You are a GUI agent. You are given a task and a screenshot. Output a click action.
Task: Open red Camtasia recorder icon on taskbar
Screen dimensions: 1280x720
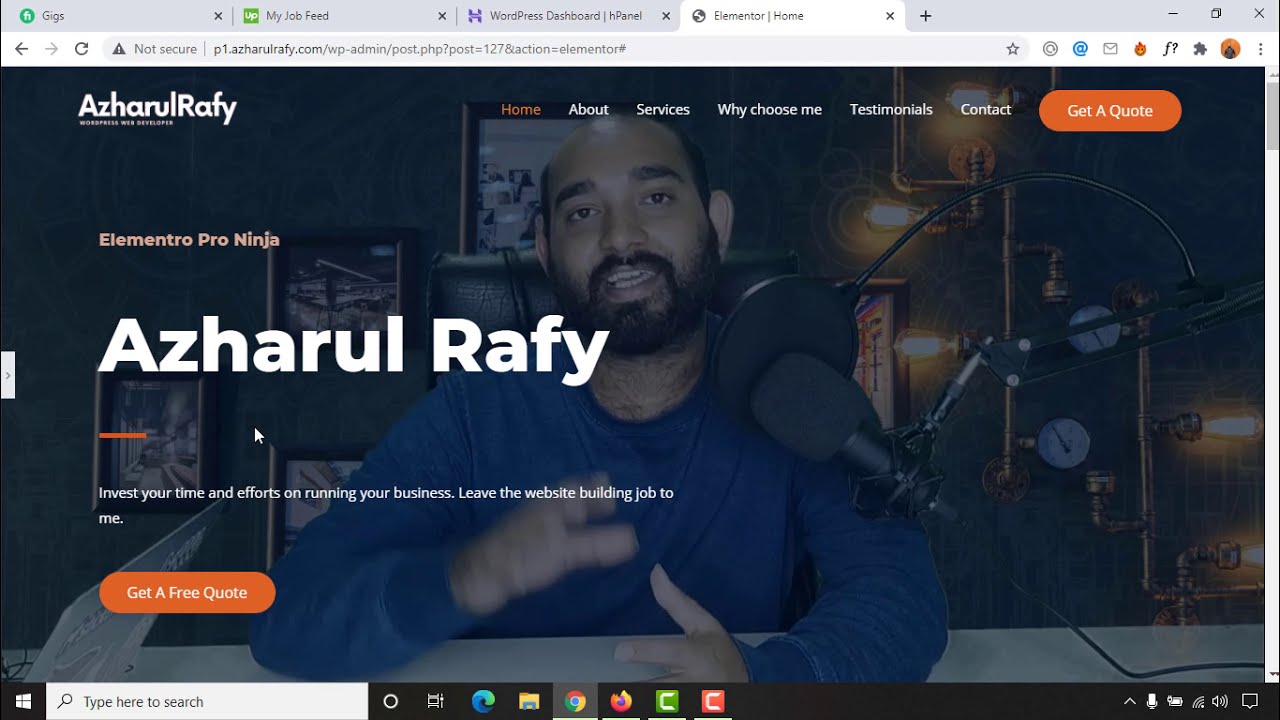(713, 701)
